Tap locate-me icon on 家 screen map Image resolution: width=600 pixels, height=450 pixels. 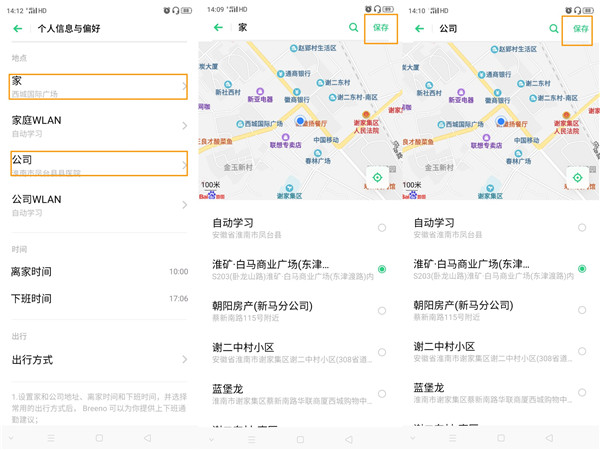coord(378,178)
